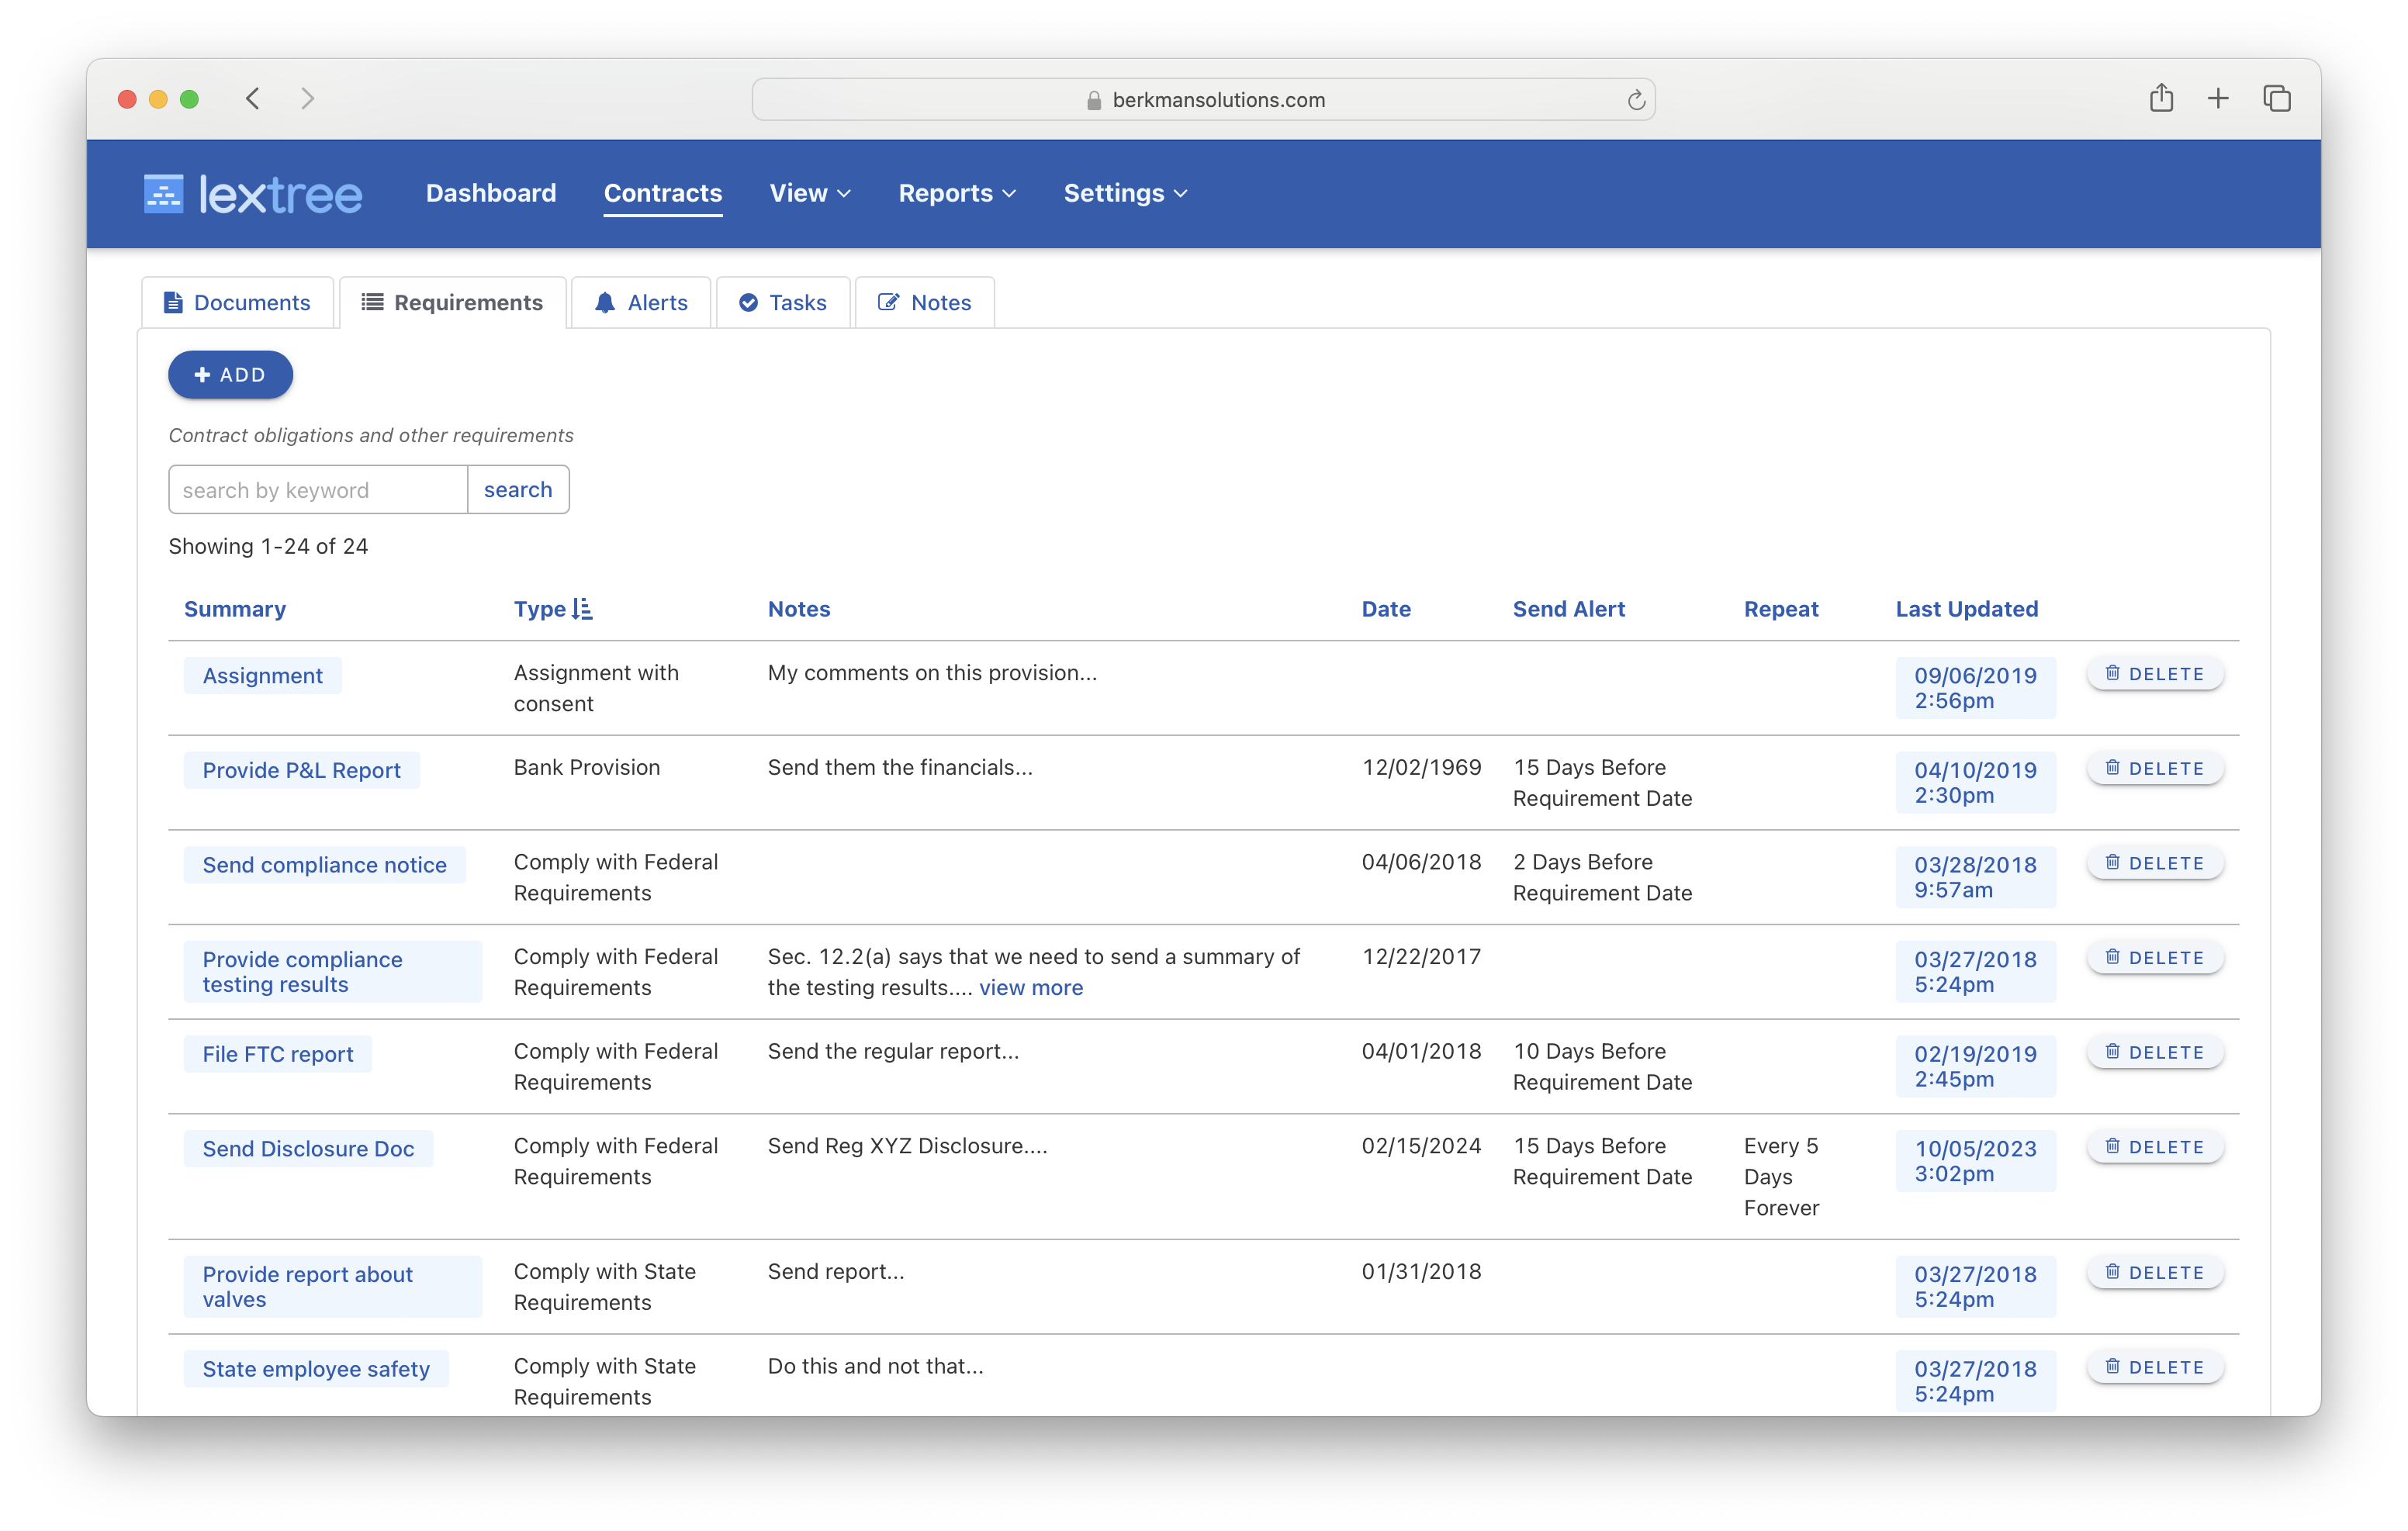Click the Type column sort icon
The image size is (2408, 1531).
click(583, 609)
